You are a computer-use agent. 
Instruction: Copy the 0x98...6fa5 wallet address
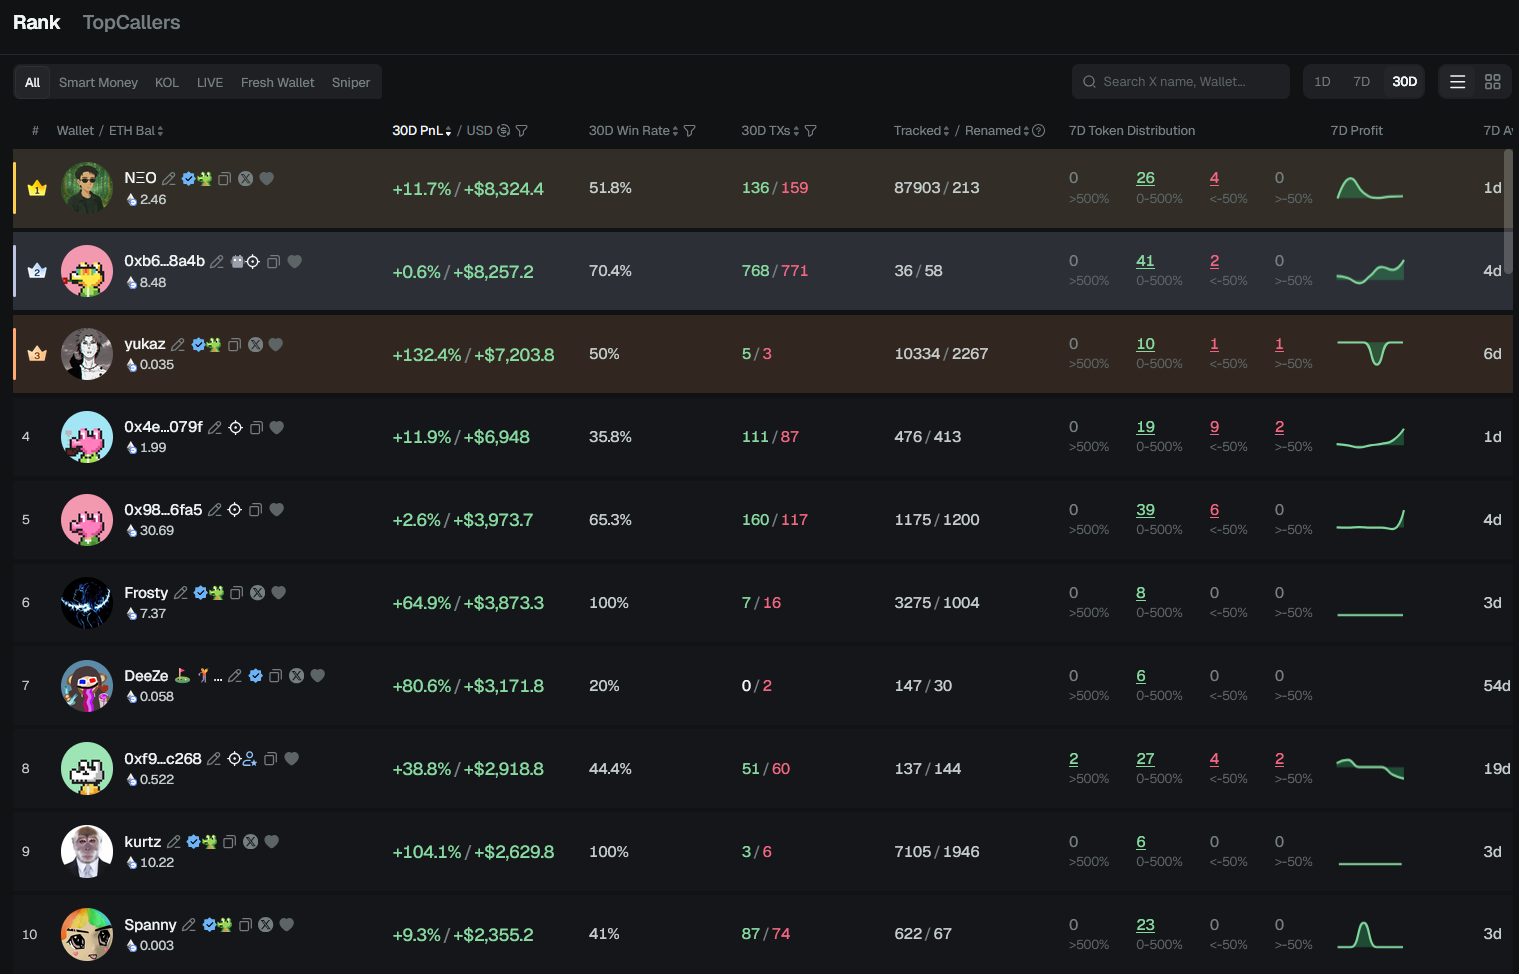coord(256,510)
